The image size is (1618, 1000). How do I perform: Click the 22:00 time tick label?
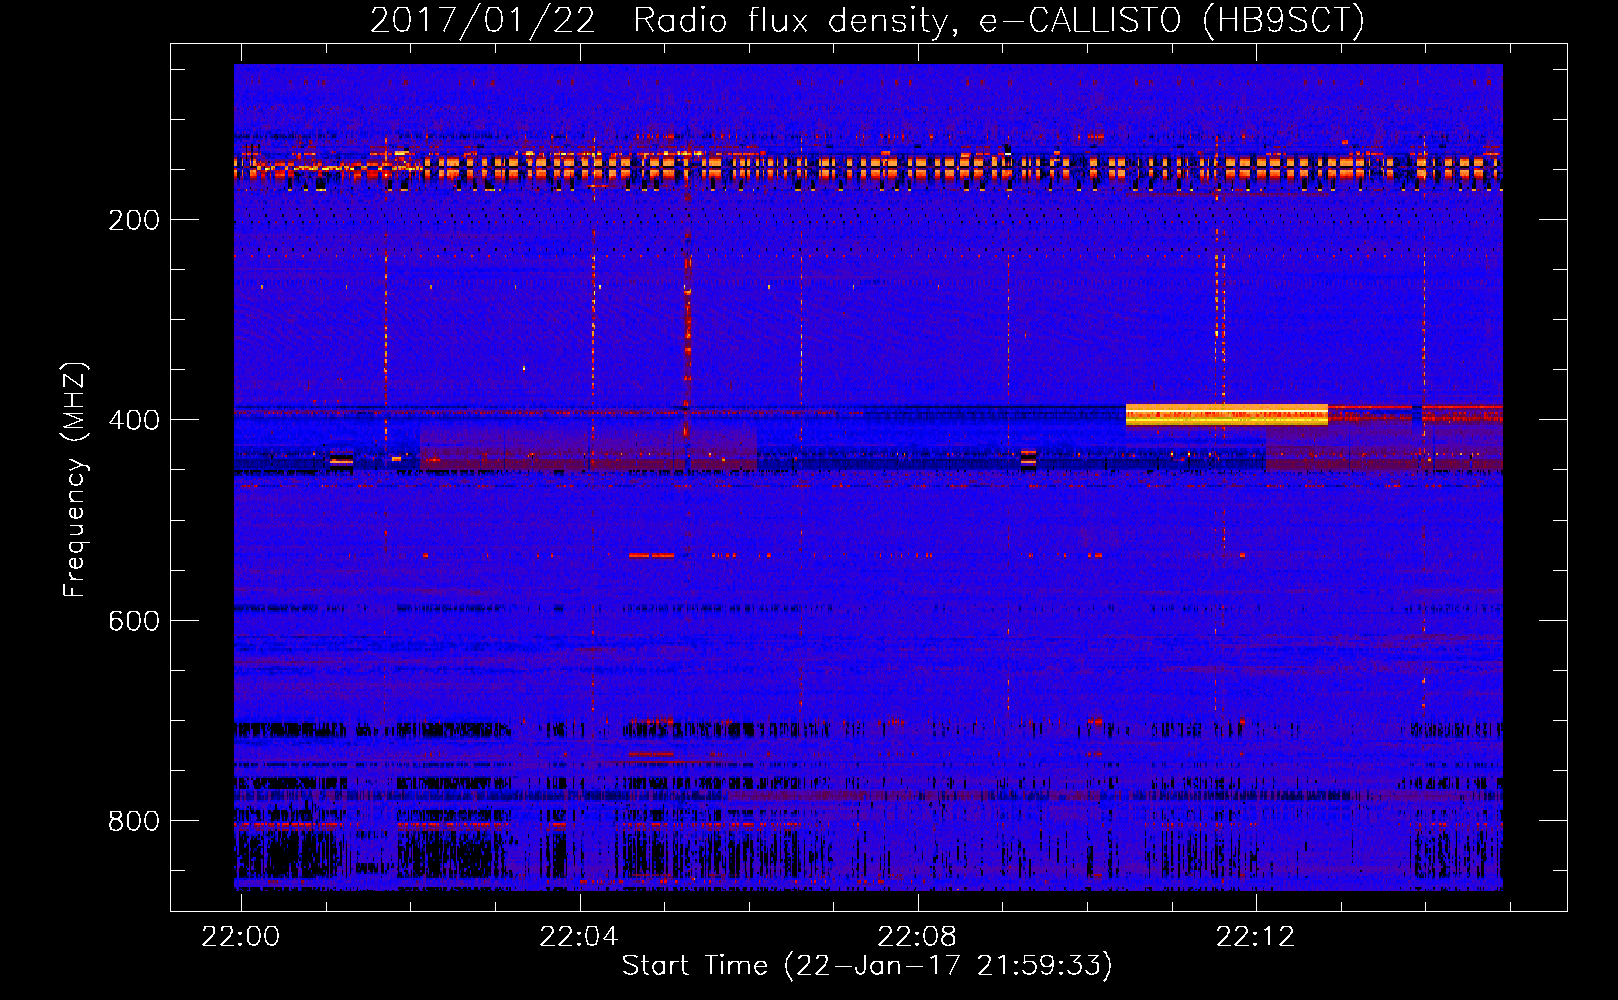pos(241,937)
